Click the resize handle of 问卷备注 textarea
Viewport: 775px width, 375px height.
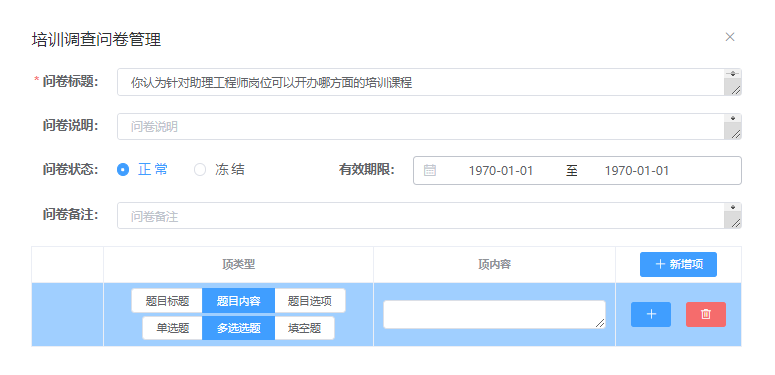pyautogui.click(x=735, y=223)
